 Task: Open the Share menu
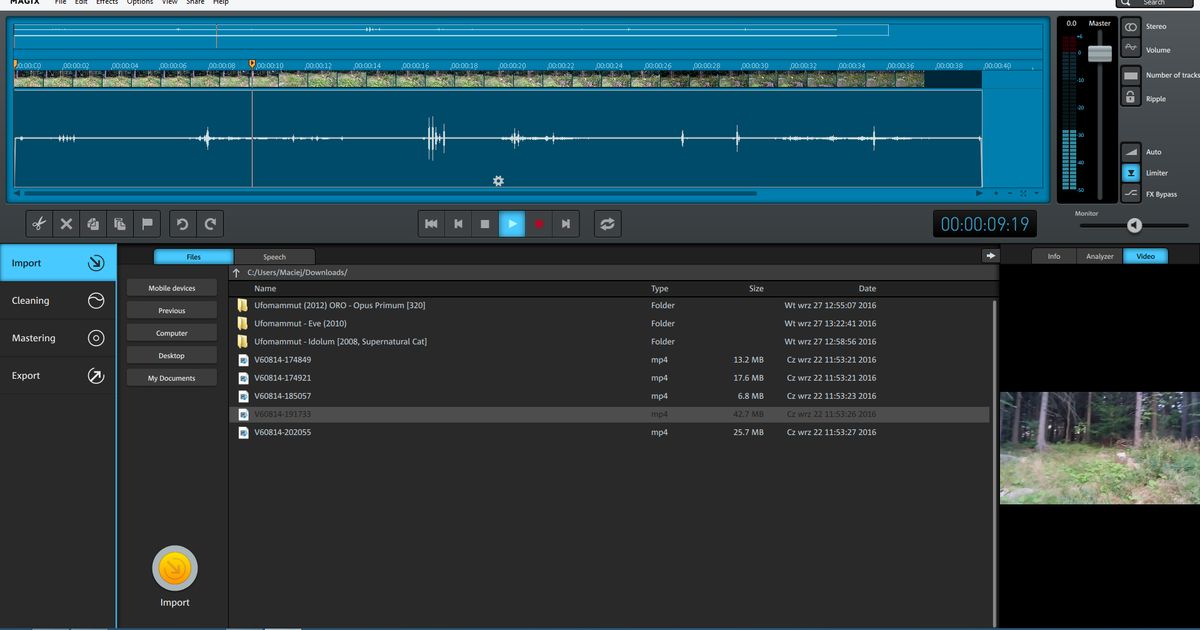point(195,2)
